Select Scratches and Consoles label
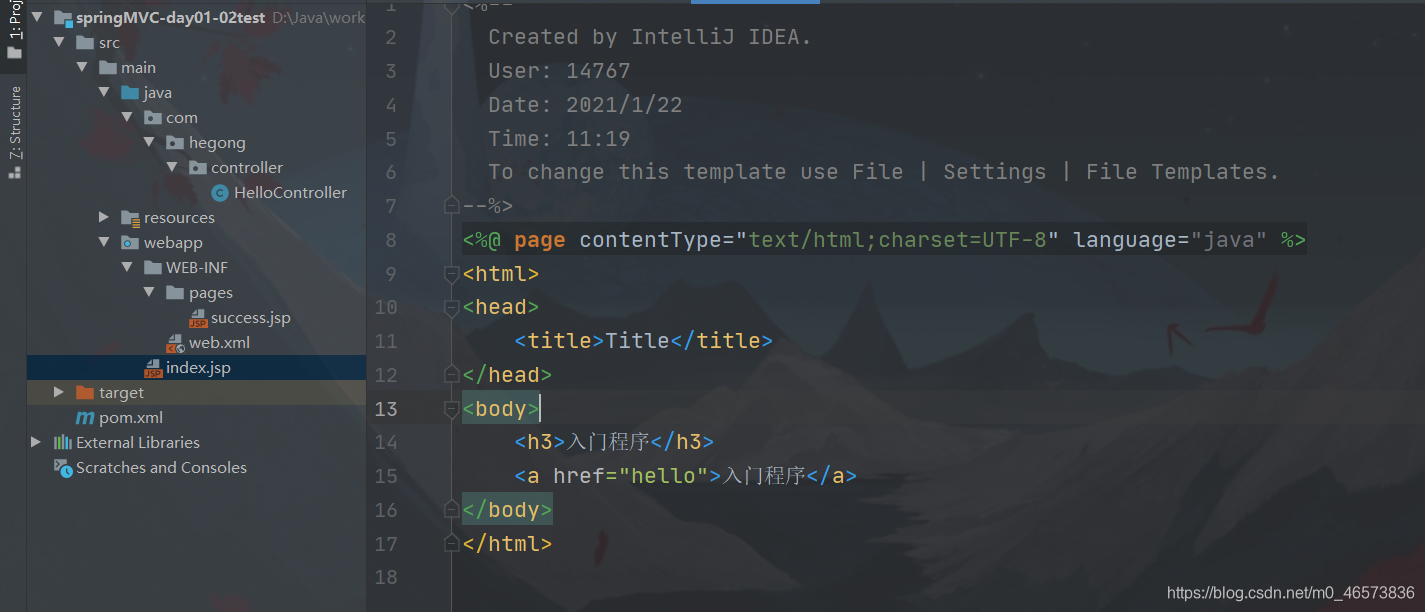Viewport: 1425px width, 612px height. (161, 468)
